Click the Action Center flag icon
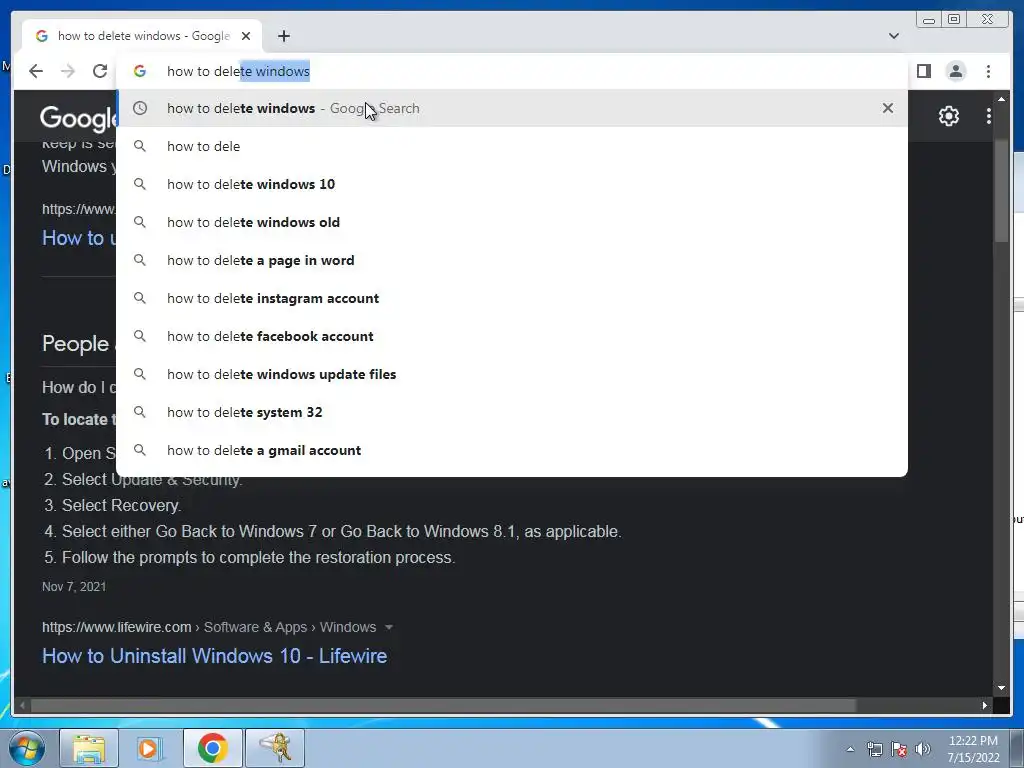 tap(899, 750)
